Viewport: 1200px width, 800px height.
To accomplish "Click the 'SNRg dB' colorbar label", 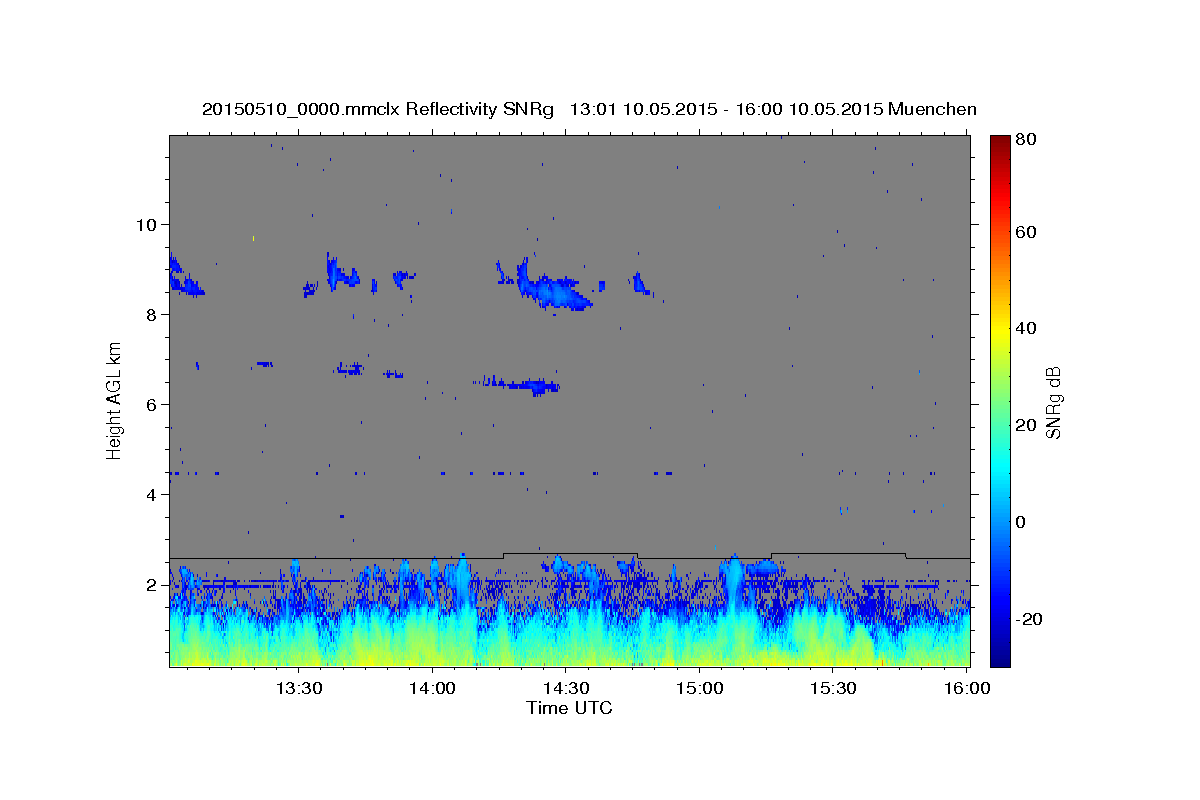I will pyautogui.click(x=1053, y=402).
